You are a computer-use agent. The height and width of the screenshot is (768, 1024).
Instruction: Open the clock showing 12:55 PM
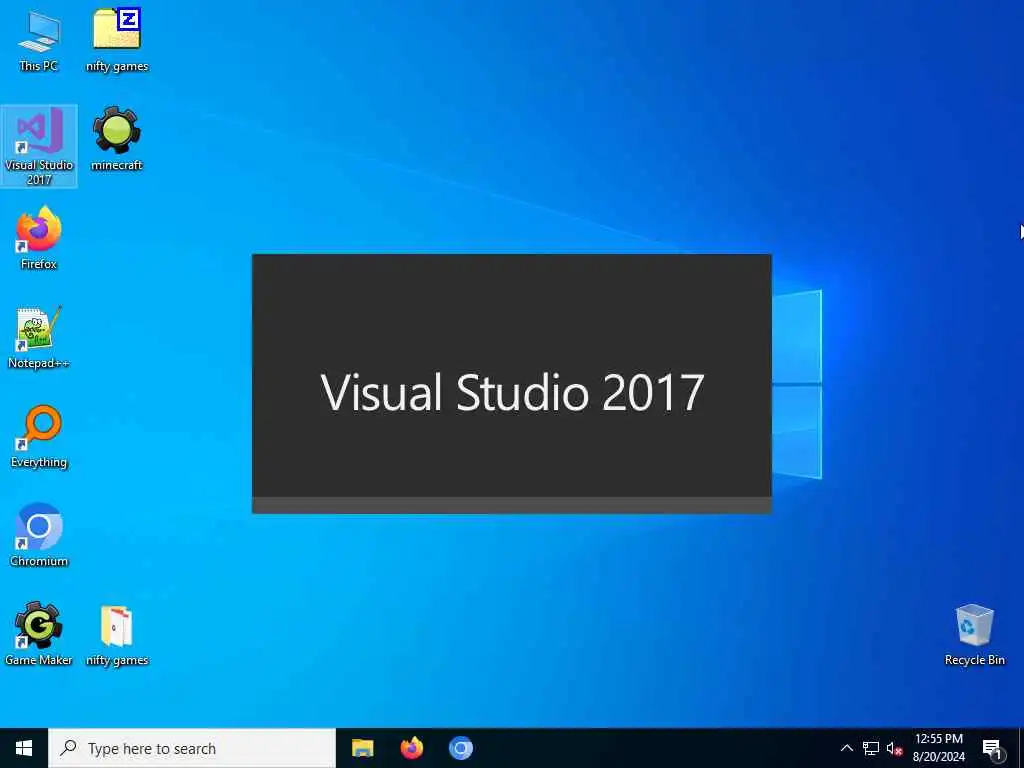click(x=938, y=748)
